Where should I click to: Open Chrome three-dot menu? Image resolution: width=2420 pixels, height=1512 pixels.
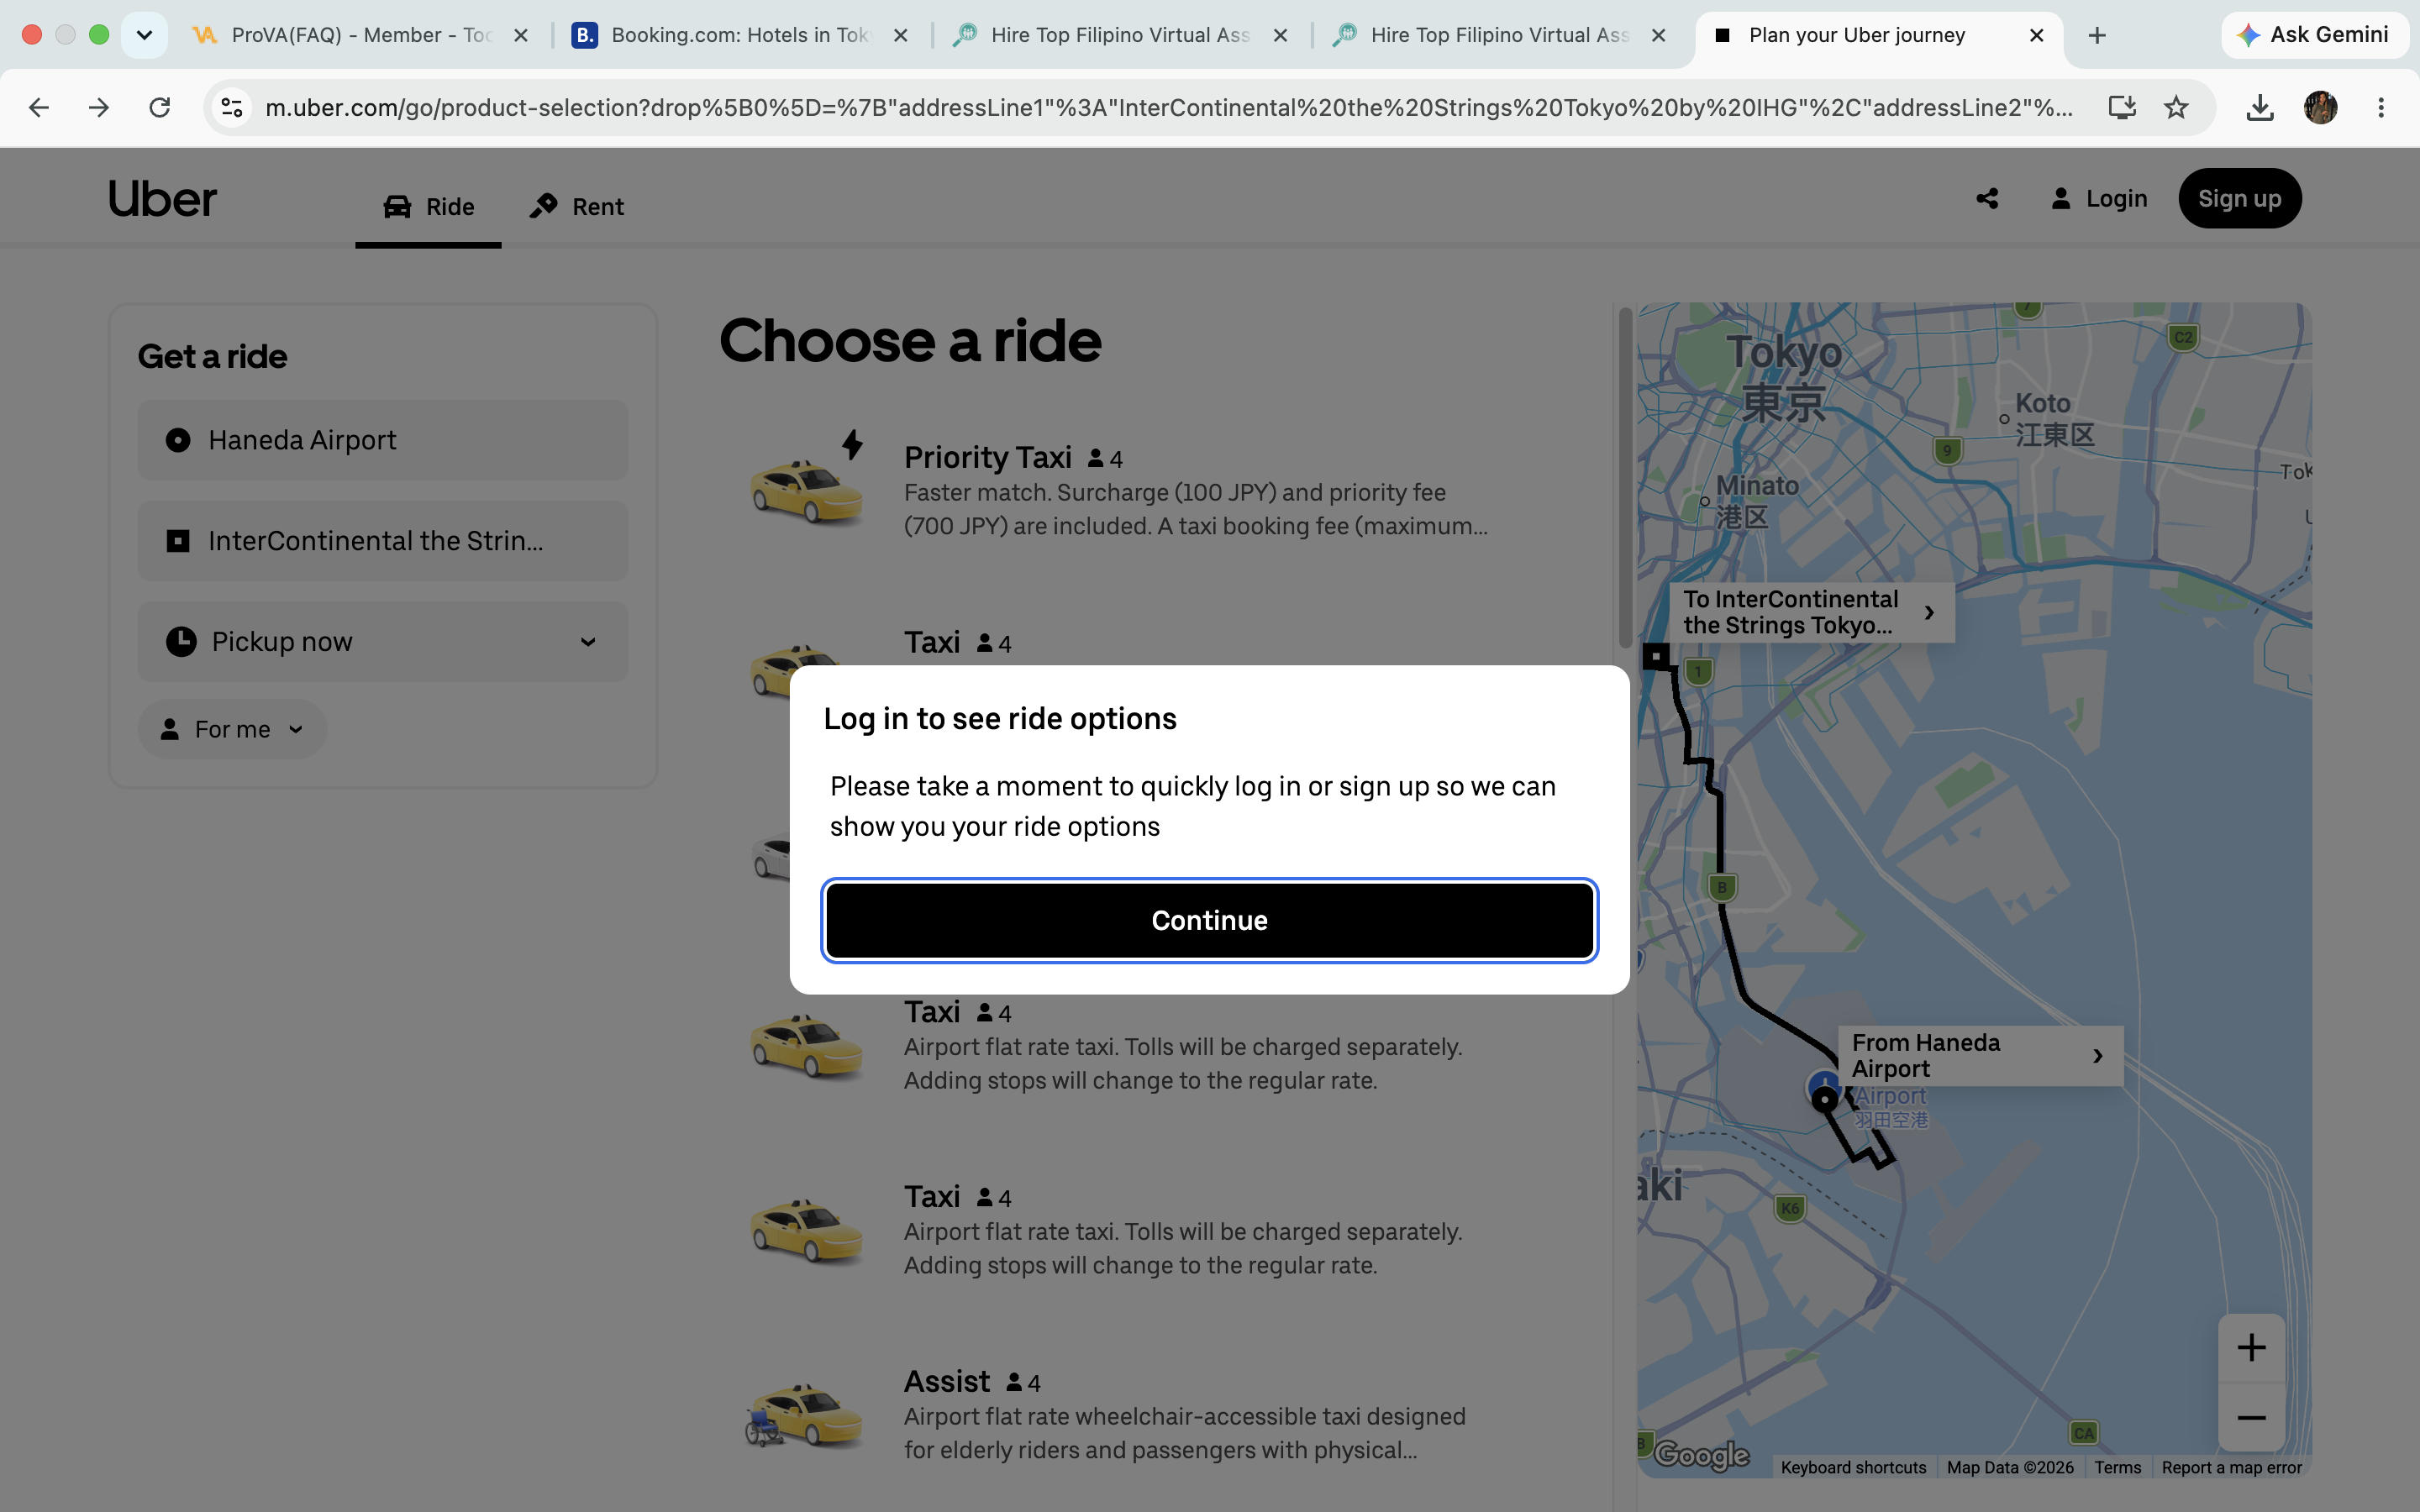tap(2381, 107)
